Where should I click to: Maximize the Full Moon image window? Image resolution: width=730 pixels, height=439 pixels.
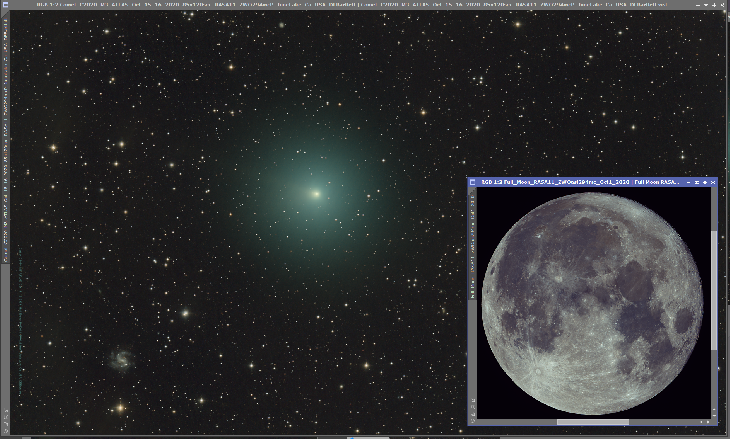coord(705,183)
